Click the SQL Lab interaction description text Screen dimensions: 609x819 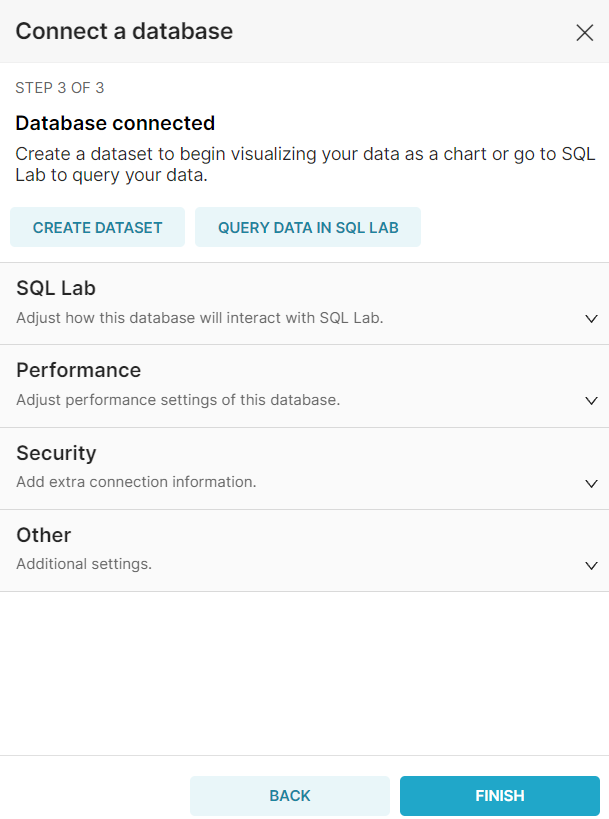point(200,318)
